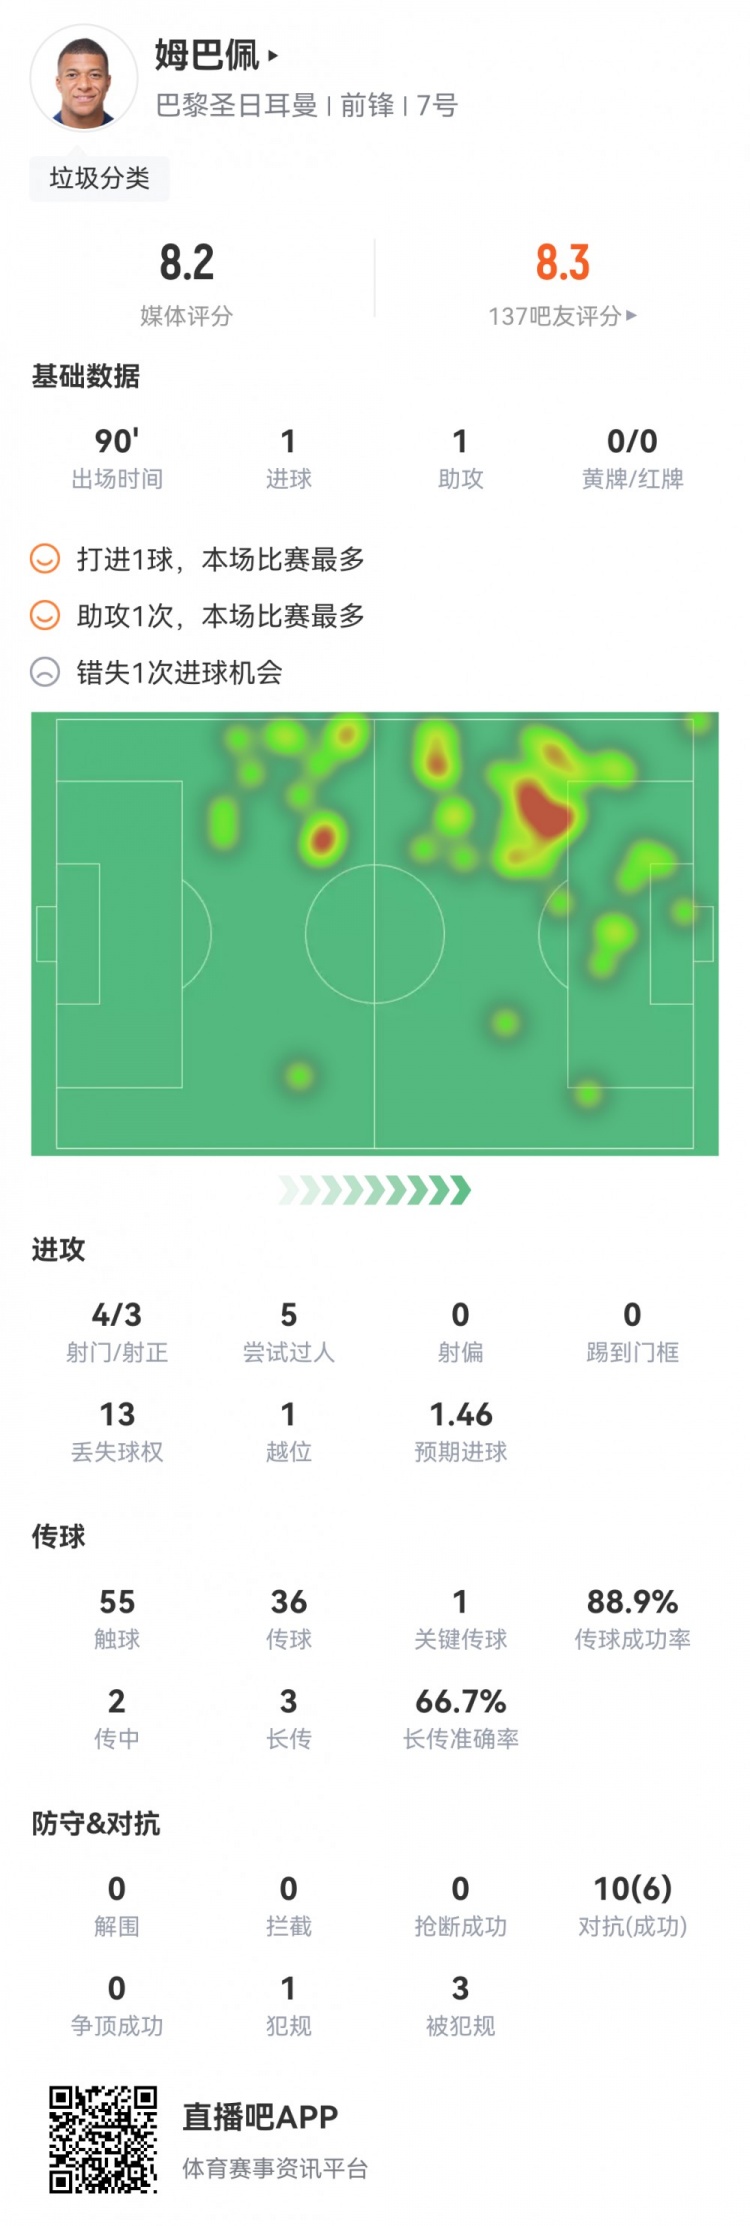Expand the arrow beside the 姆巴佩 name
750x2226 pixels.
(273, 56)
